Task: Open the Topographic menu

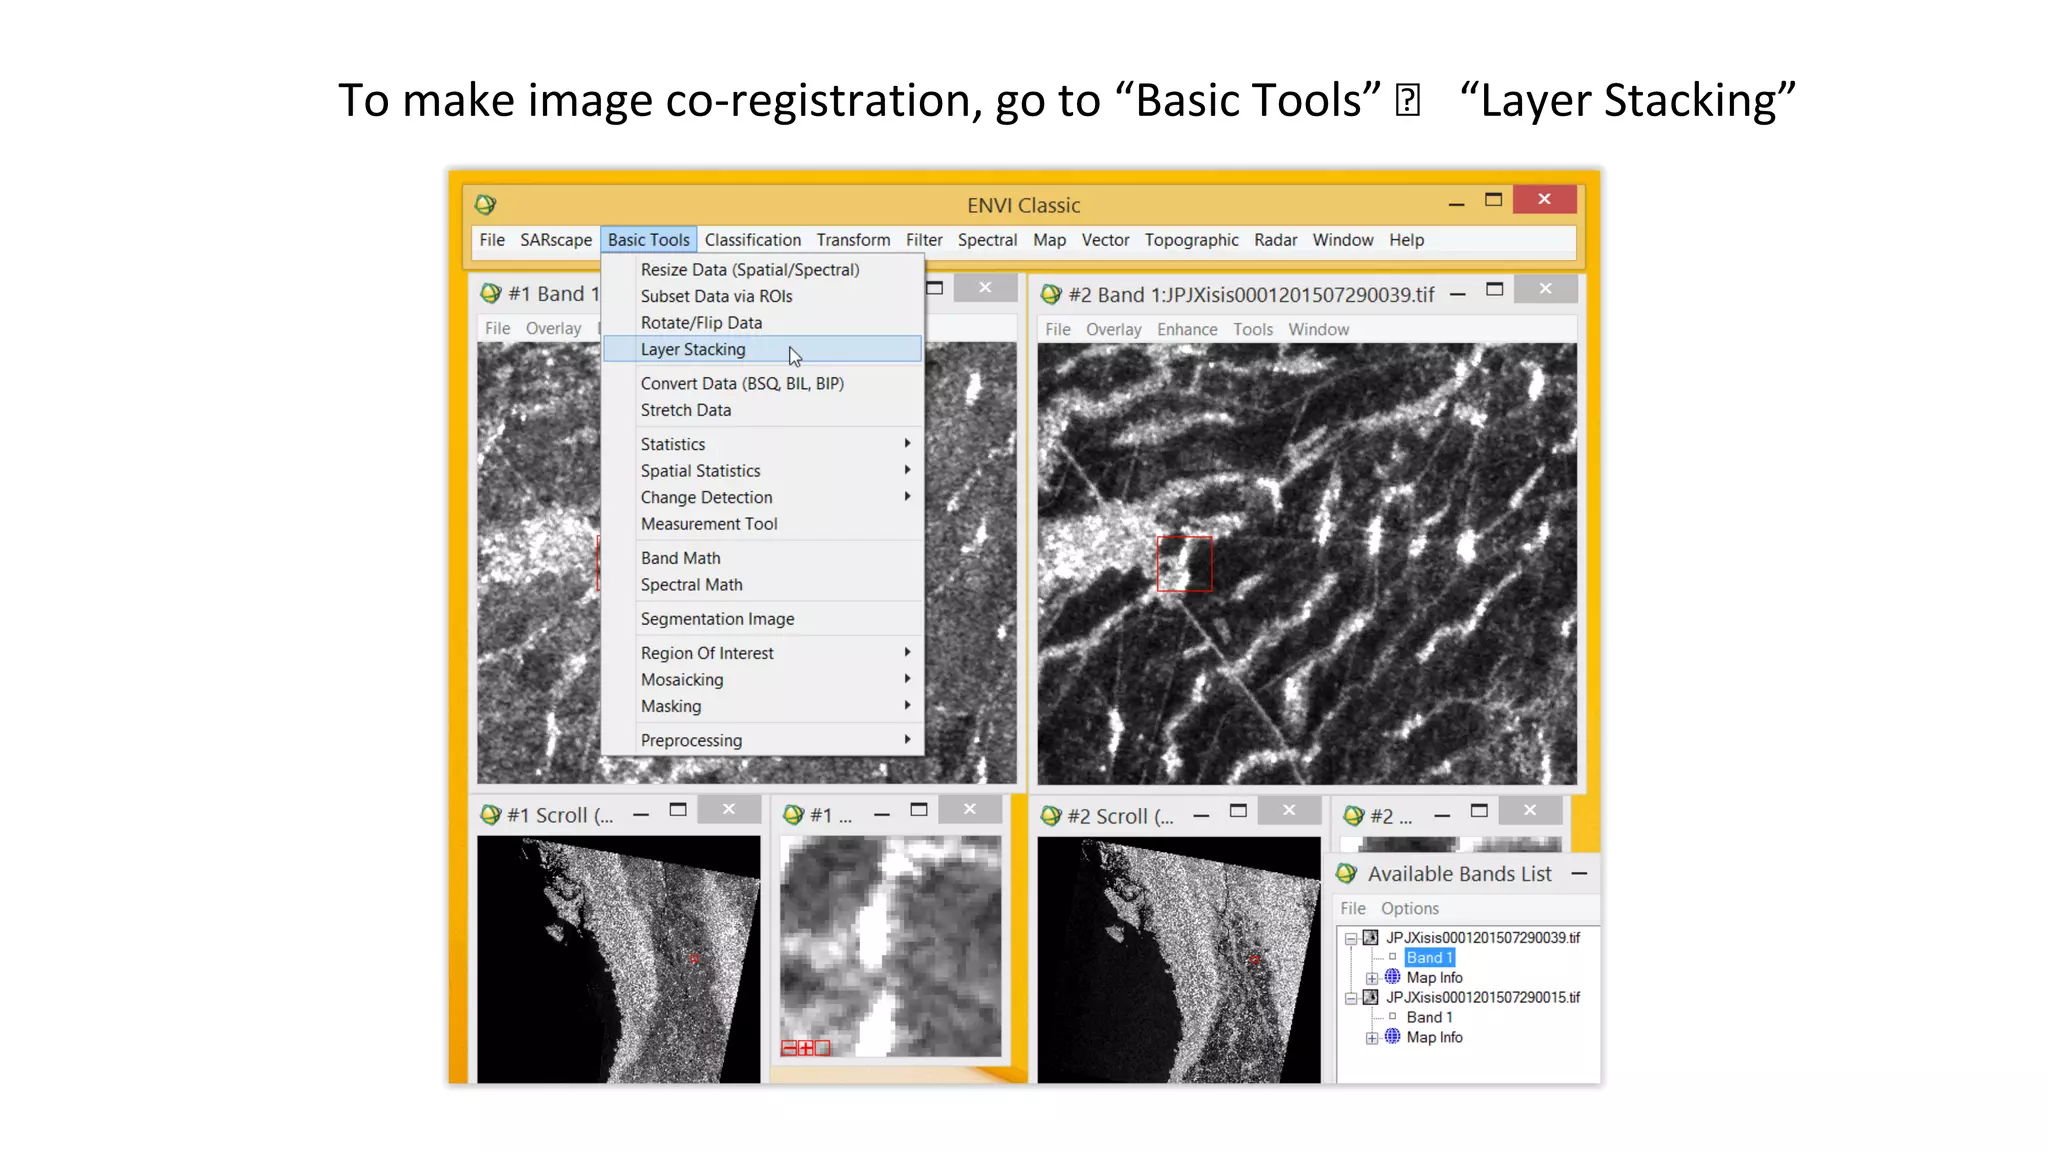Action: click(x=1191, y=240)
